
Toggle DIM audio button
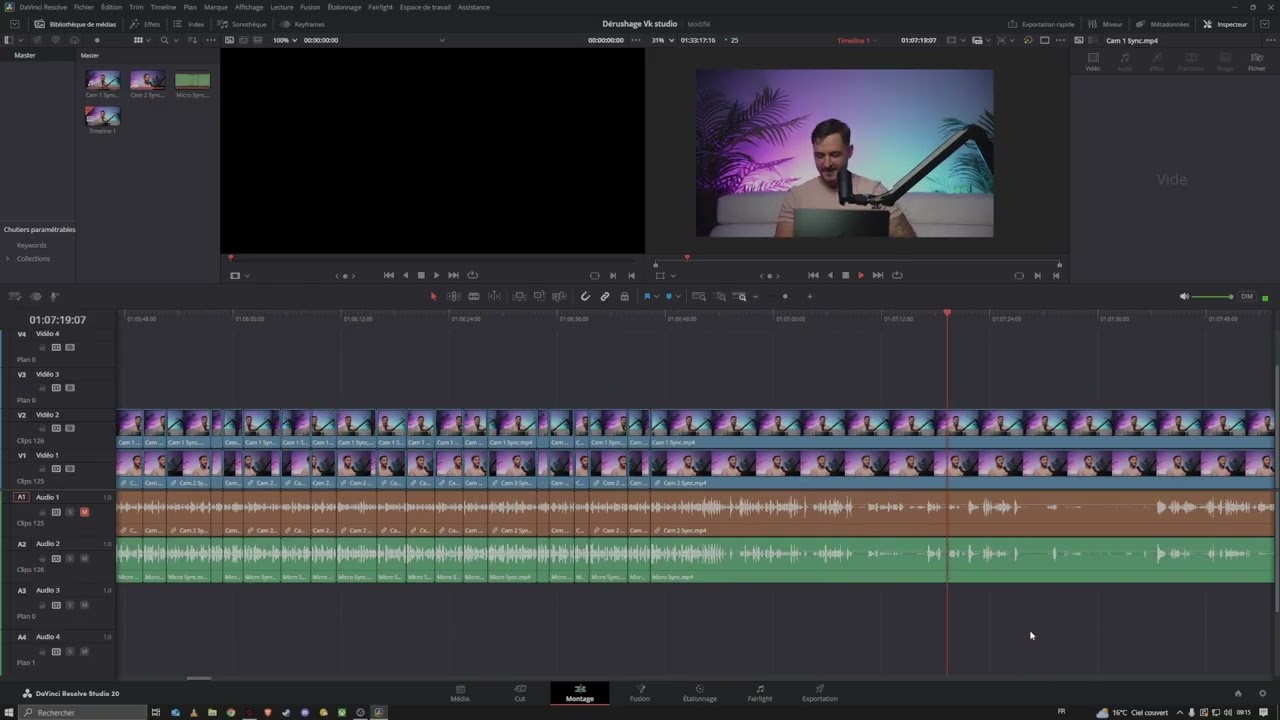pyautogui.click(x=1247, y=296)
